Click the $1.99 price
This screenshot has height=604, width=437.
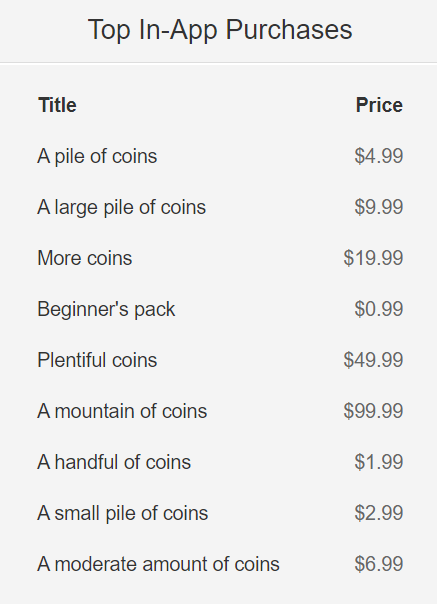378,461
